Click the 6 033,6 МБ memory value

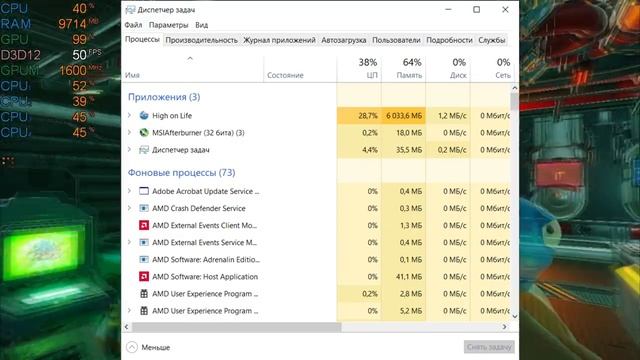(x=404, y=116)
